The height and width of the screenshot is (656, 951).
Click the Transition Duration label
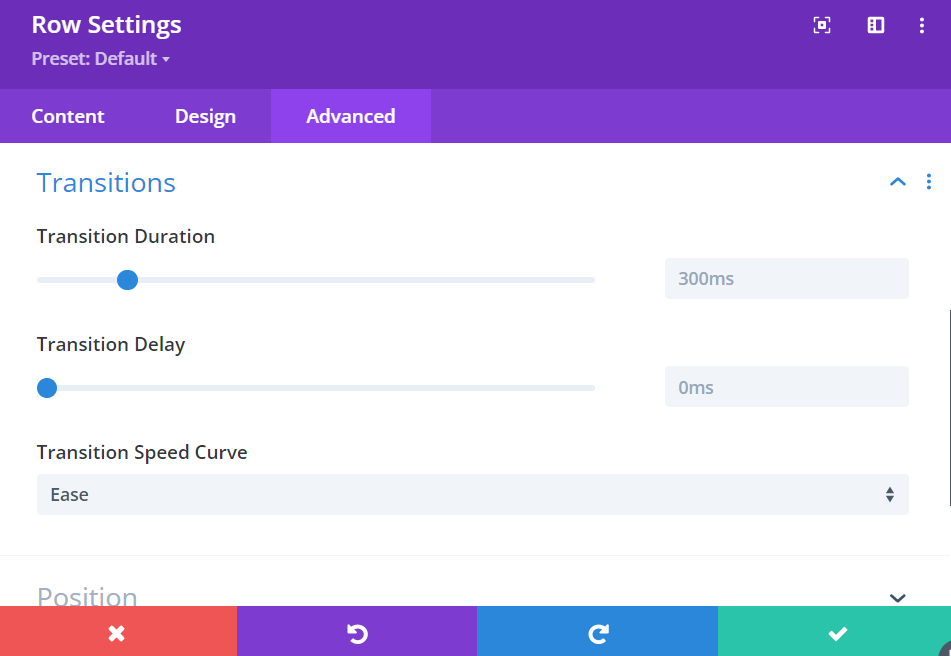[x=126, y=236]
